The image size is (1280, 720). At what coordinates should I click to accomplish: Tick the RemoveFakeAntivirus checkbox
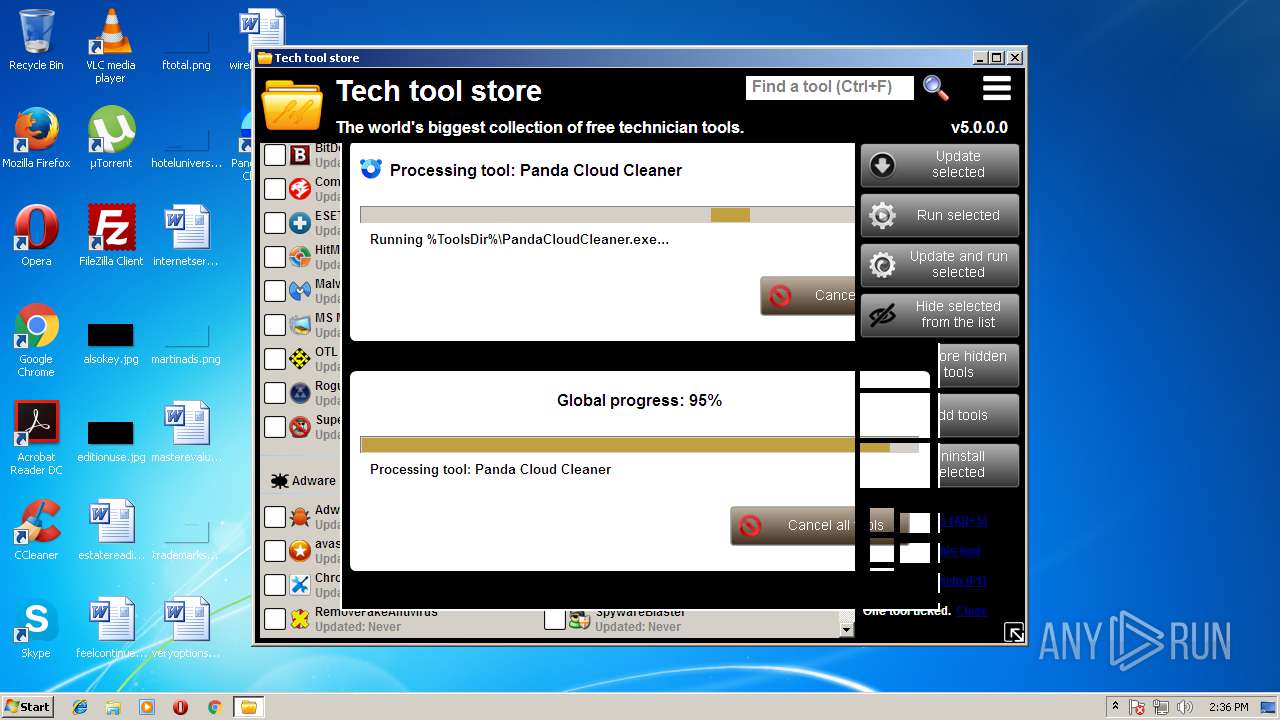(275, 619)
